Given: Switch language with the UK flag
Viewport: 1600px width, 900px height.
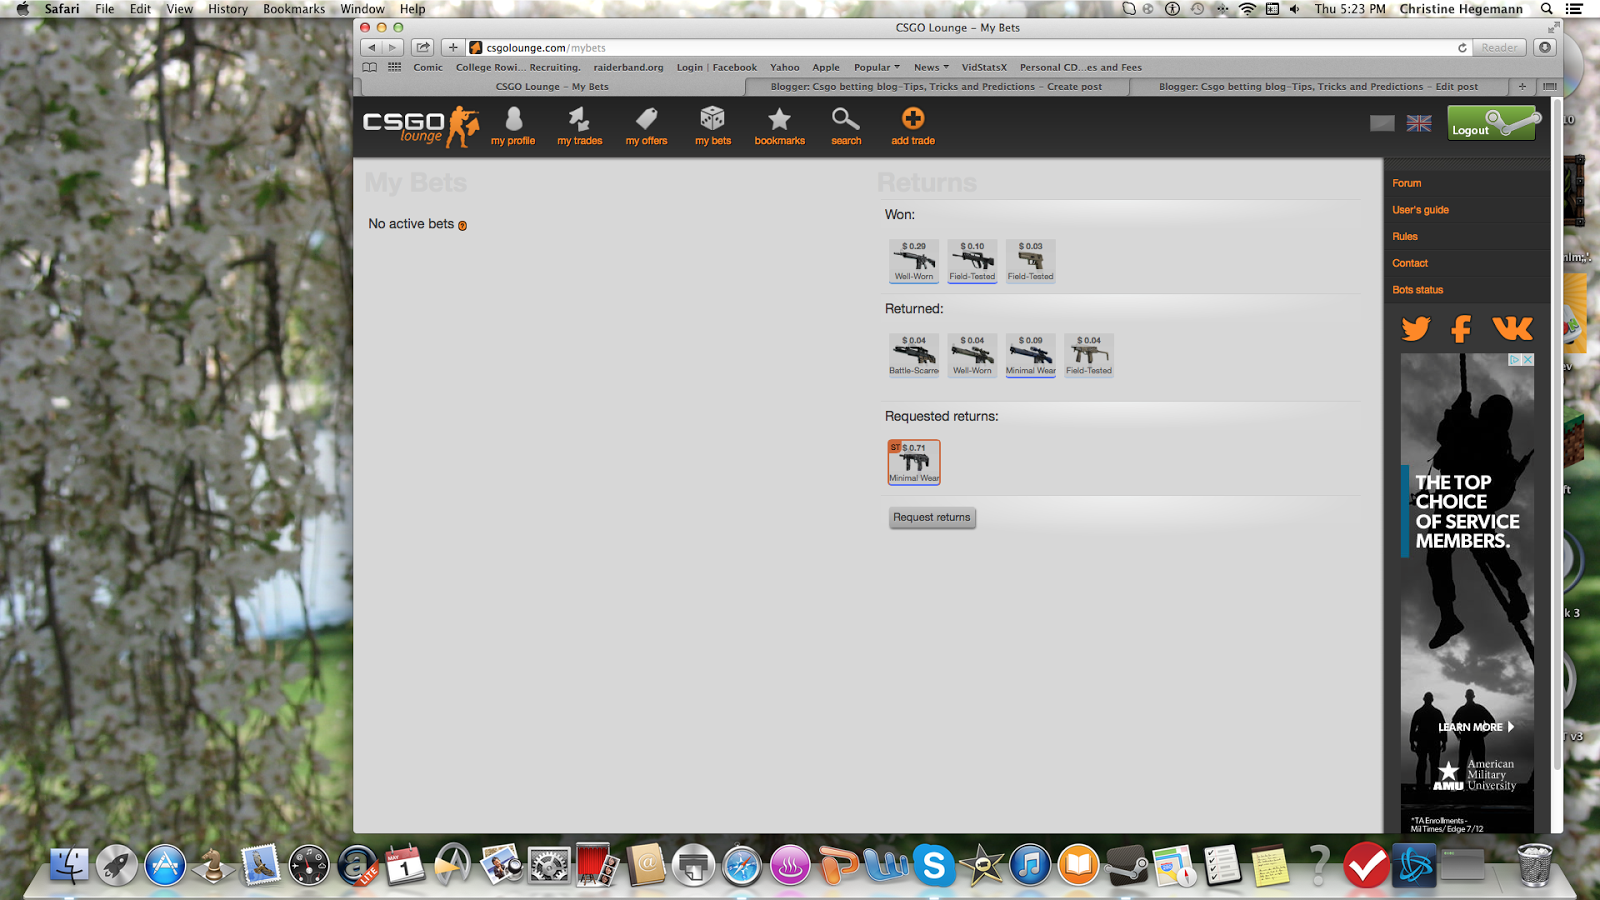Looking at the screenshot, I should (1419, 123).
